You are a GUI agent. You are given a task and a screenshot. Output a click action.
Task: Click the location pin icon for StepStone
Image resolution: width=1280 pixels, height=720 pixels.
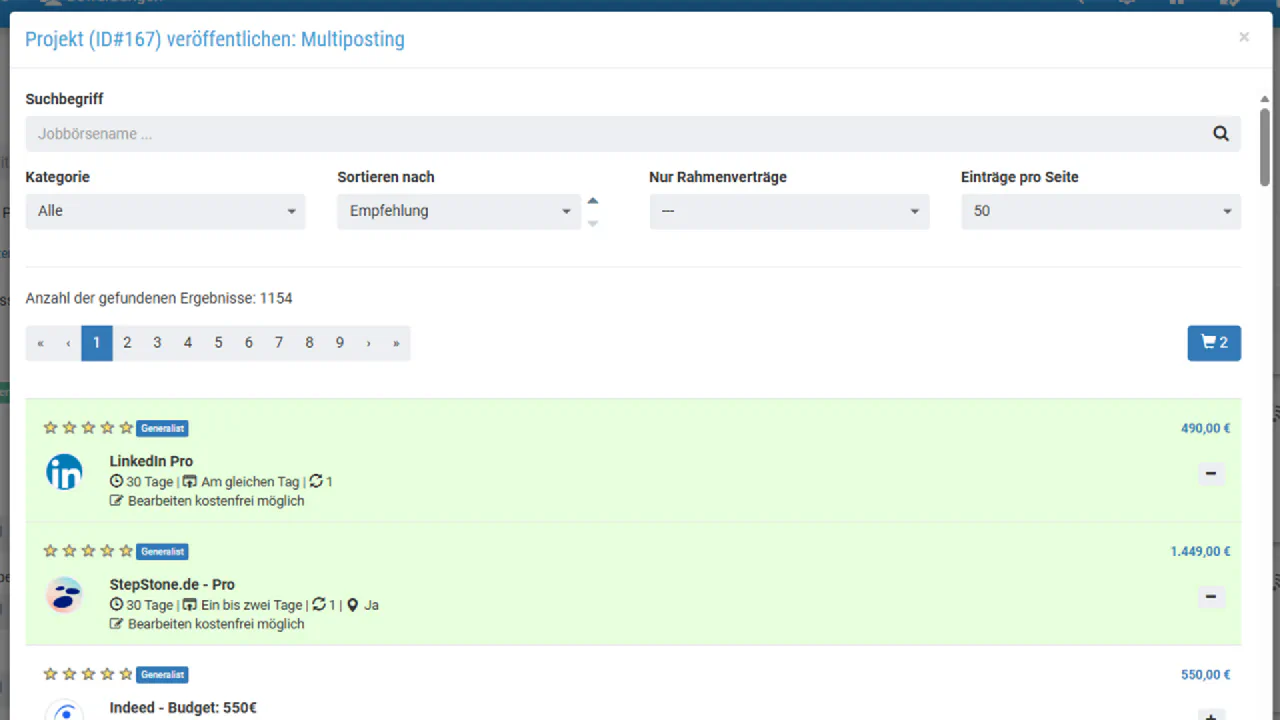click(353, 605)
